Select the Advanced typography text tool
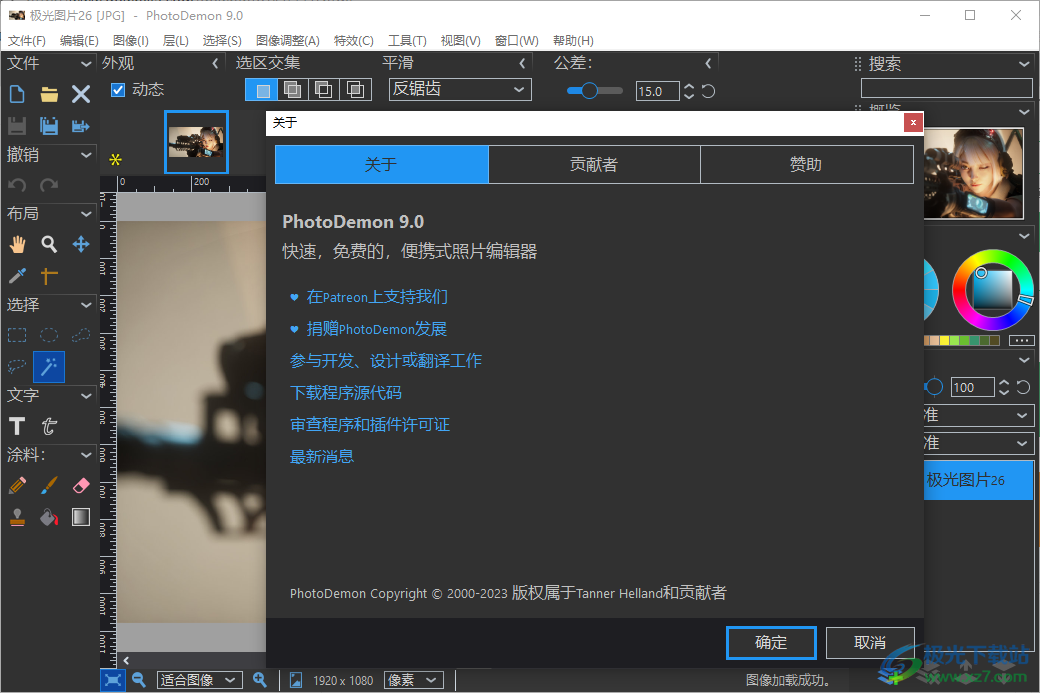1040x693 pixels. 49,426
